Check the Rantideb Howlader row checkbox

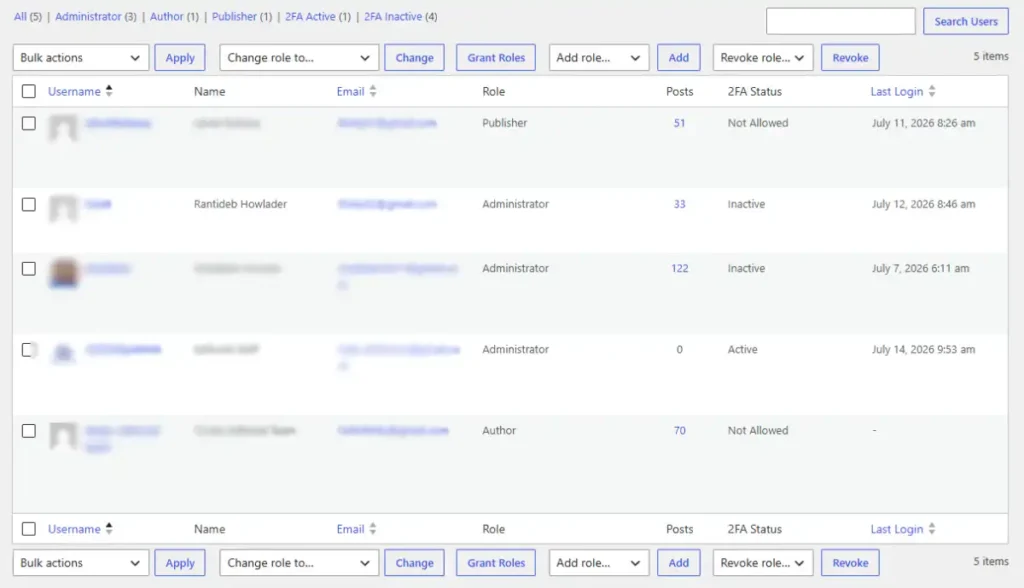pos(29,204)
